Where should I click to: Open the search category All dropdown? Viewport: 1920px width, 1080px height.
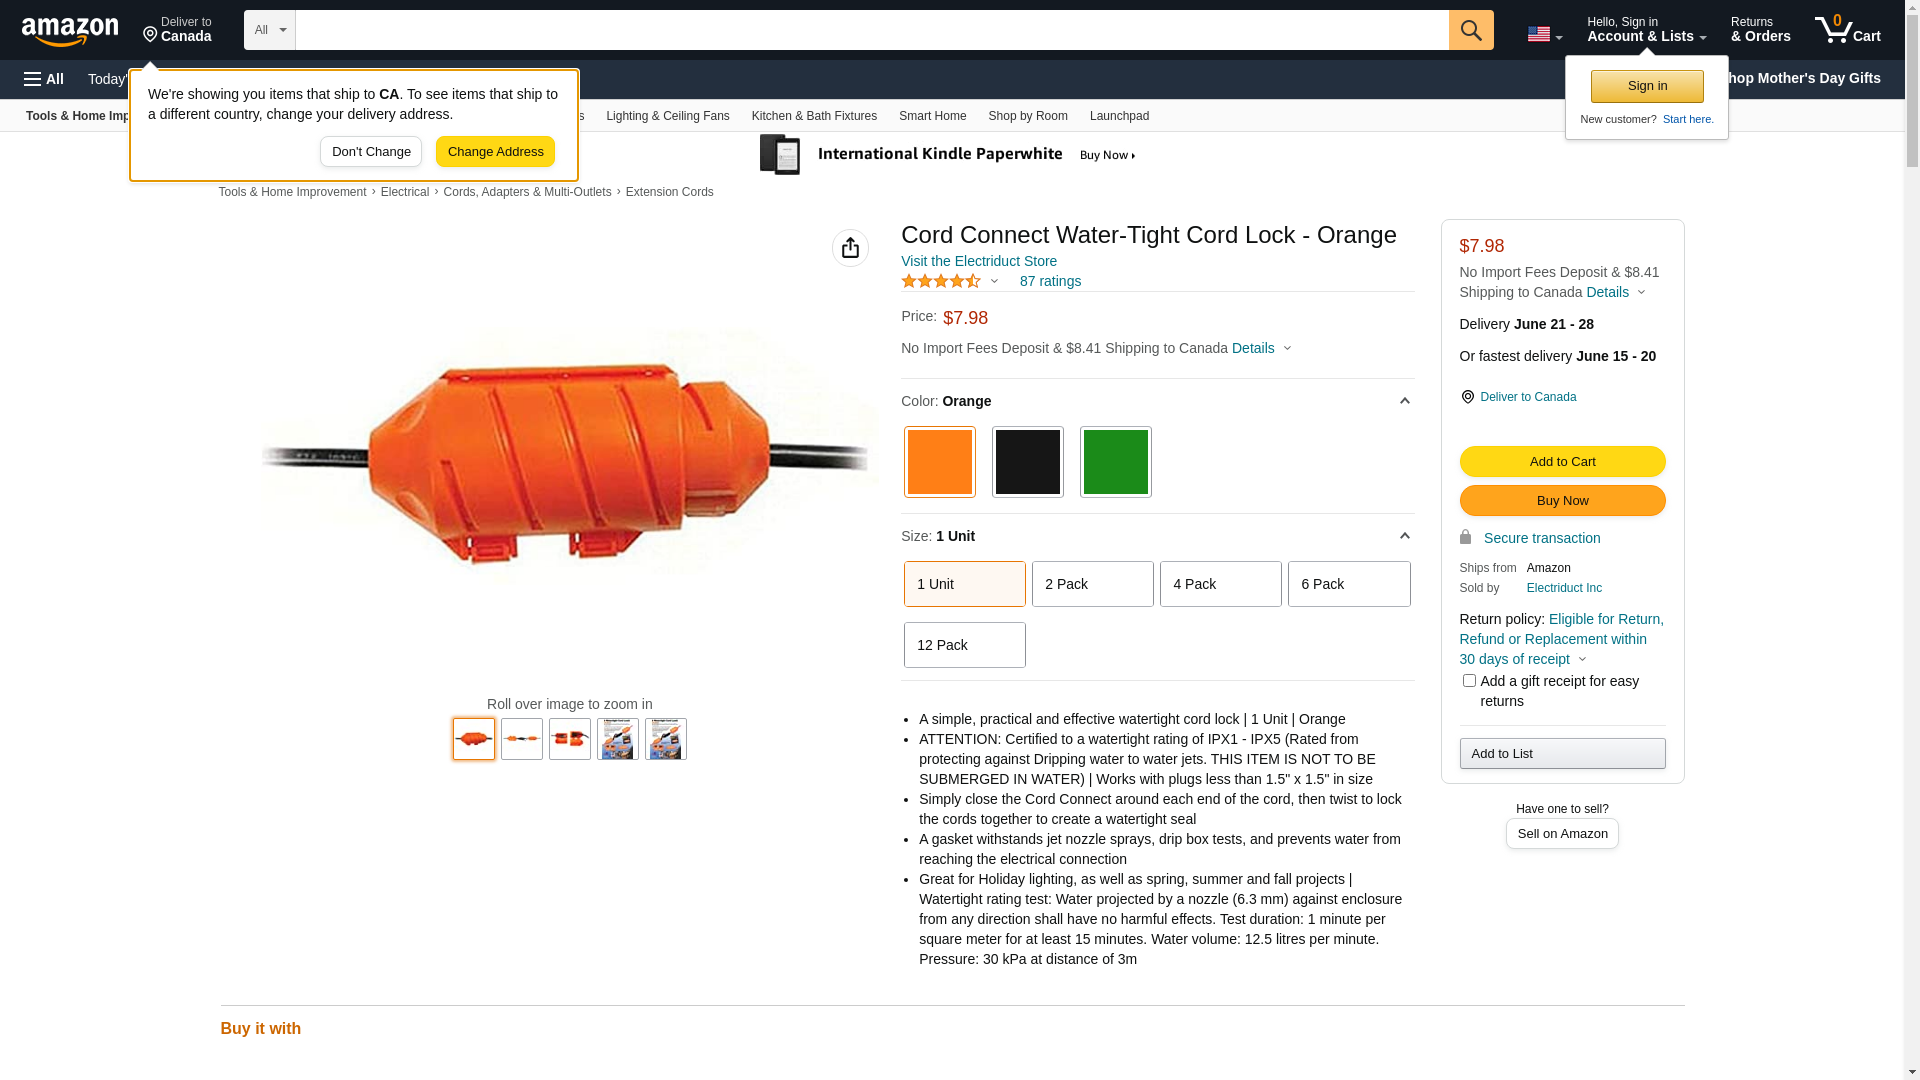coord(270,30)
